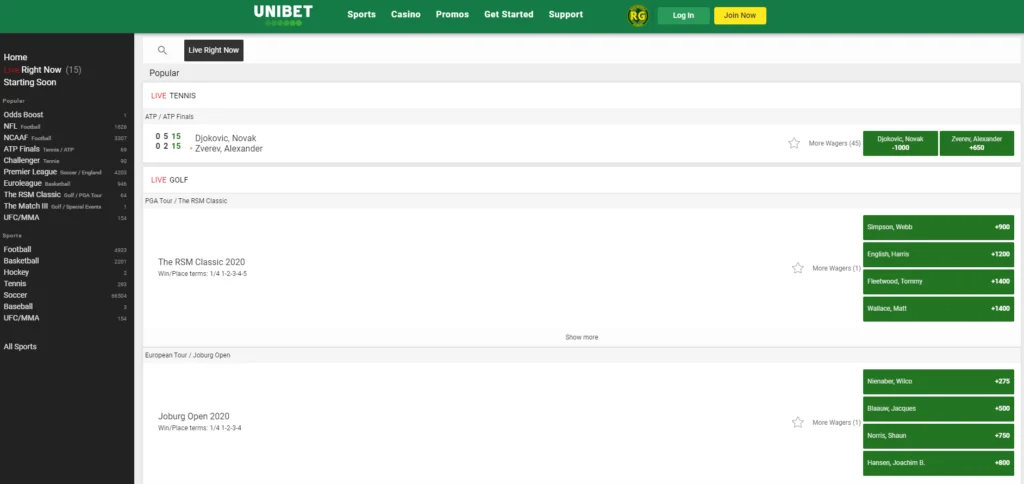
Task: Bet on English, Harris at +1200
Action: point(938,254)
